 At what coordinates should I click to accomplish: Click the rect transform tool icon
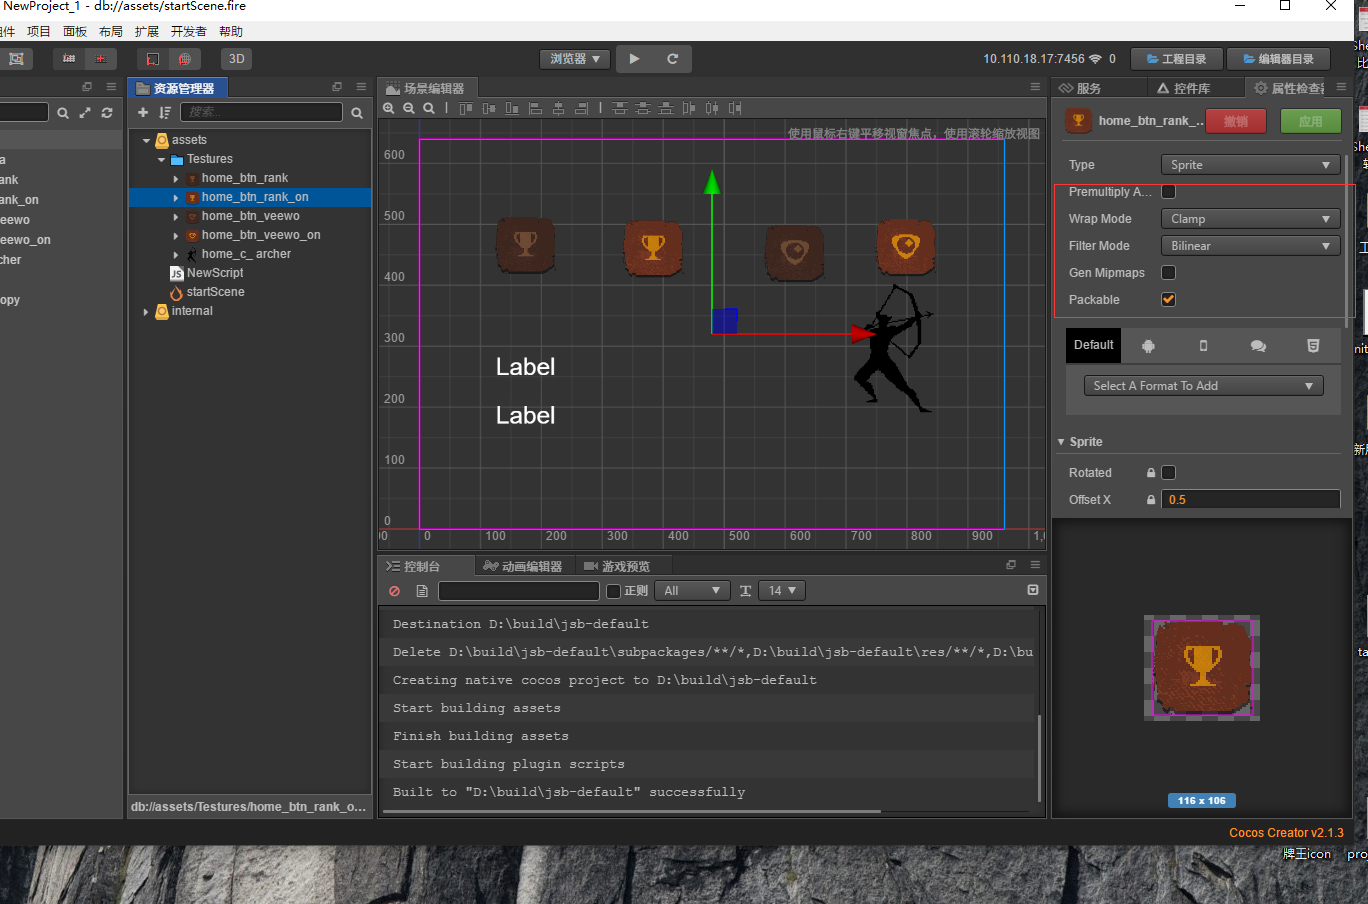click(x=16, y=59)
